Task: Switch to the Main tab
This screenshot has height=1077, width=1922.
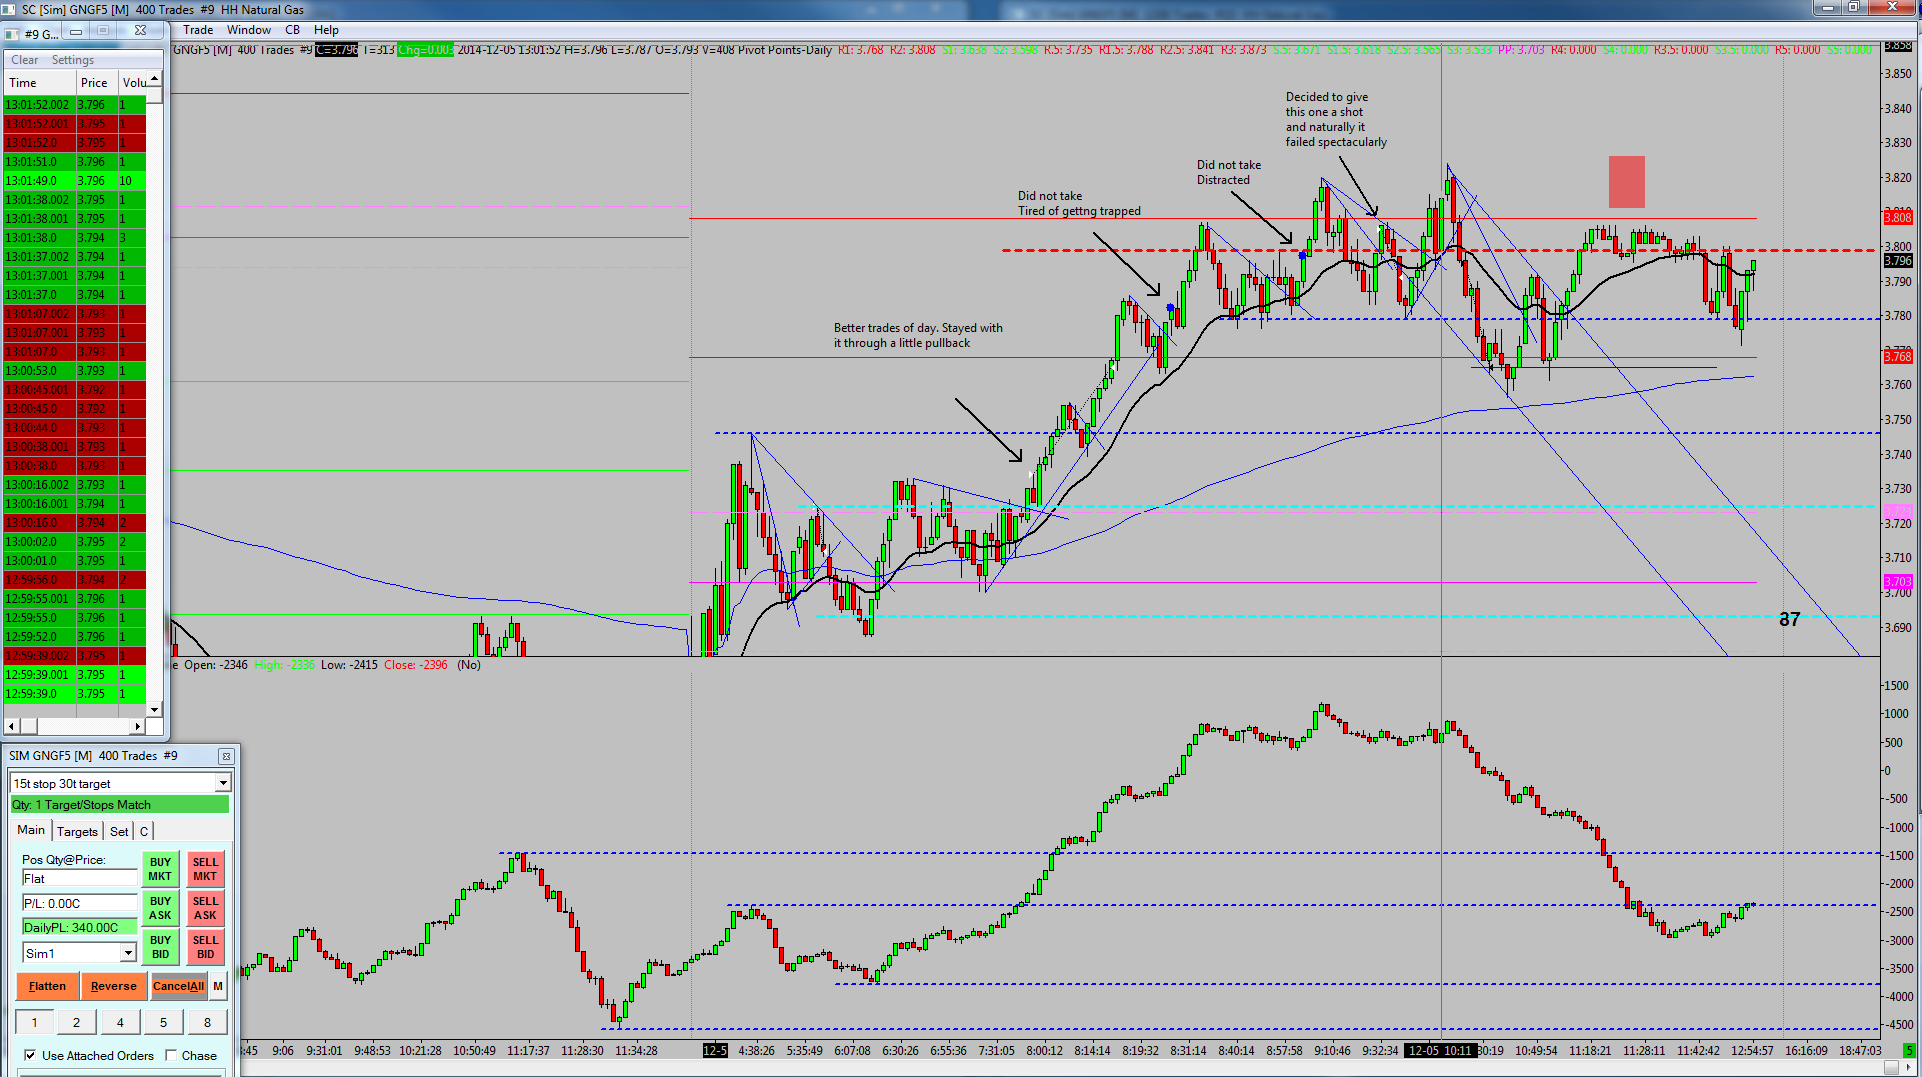Action: pos(31,830)
